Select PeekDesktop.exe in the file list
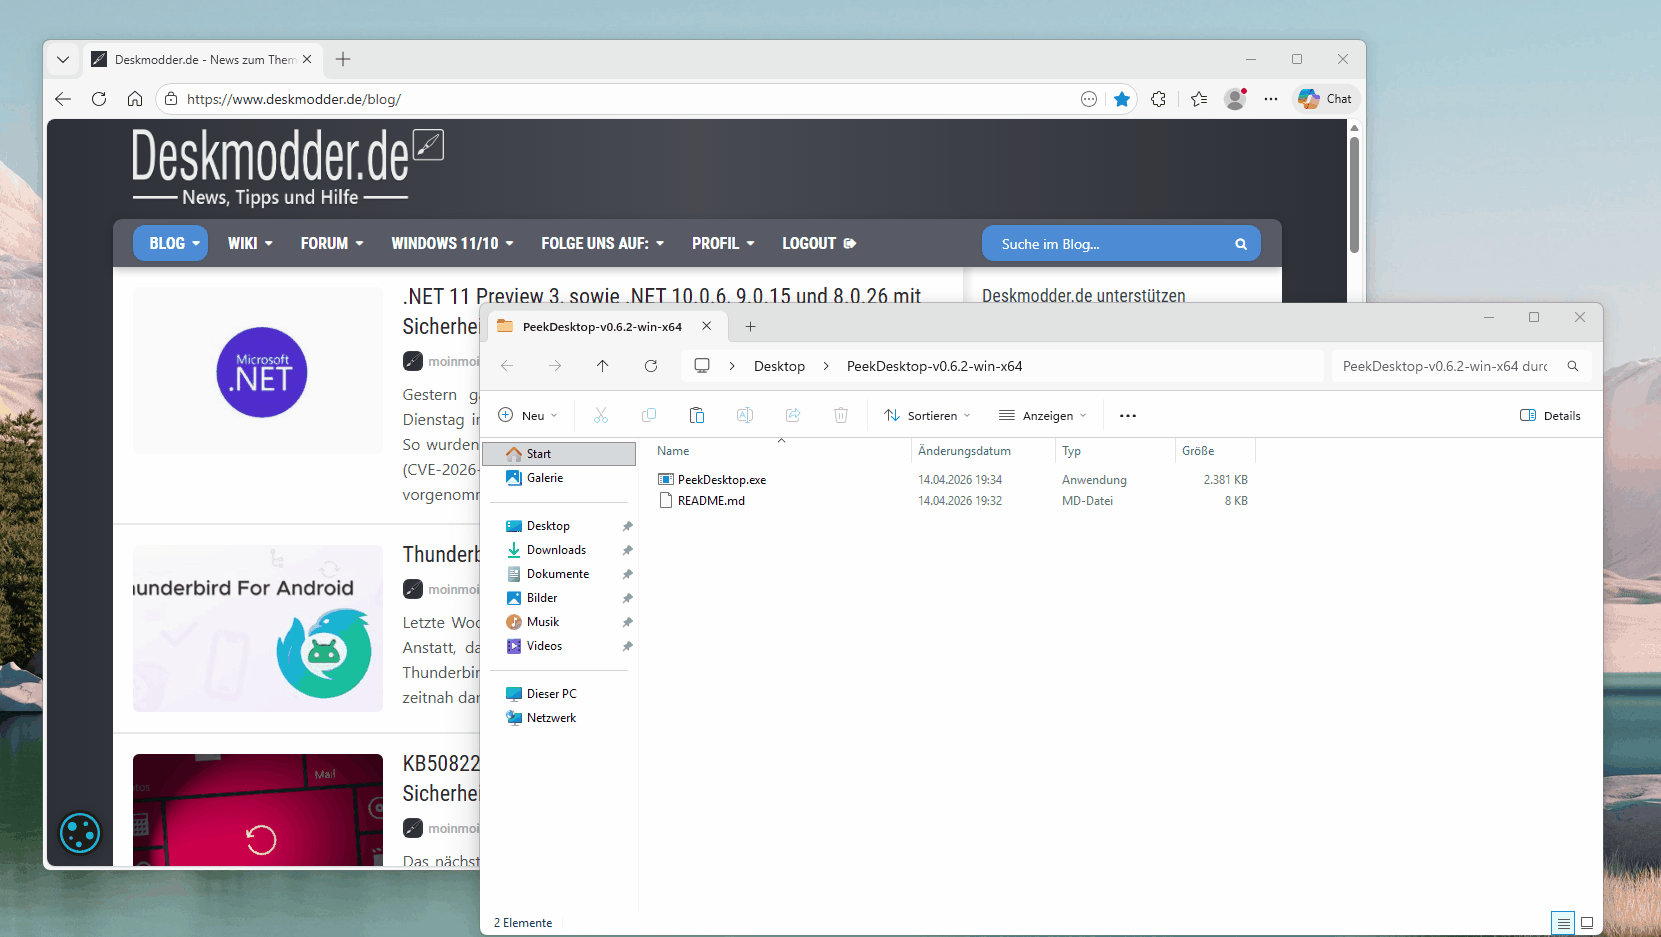 click(x=721, y=480)
